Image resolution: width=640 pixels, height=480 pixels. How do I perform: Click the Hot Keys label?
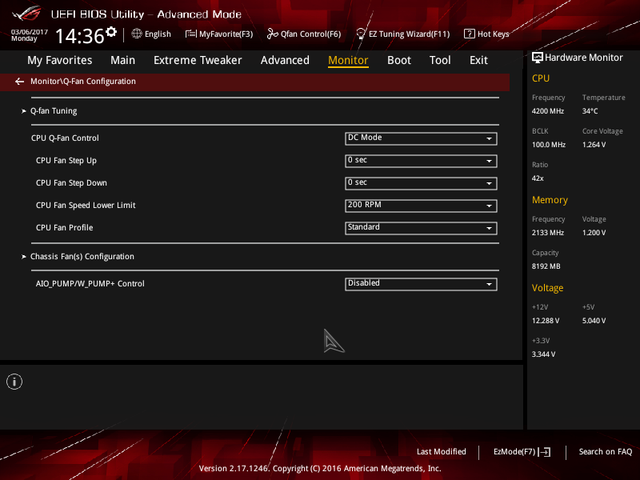(493, 34)
